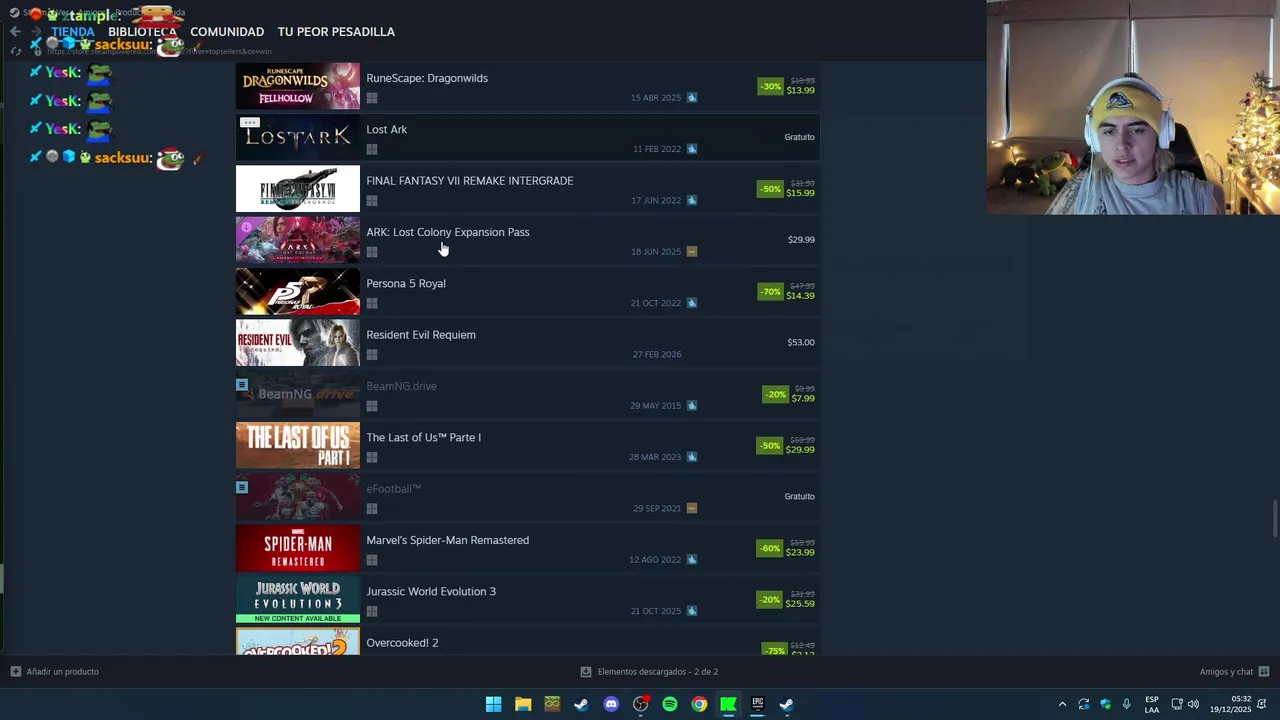Screen dimensions: 1280x720
Task: Open the COMUNIDAD tab
Action: point(227,32)
